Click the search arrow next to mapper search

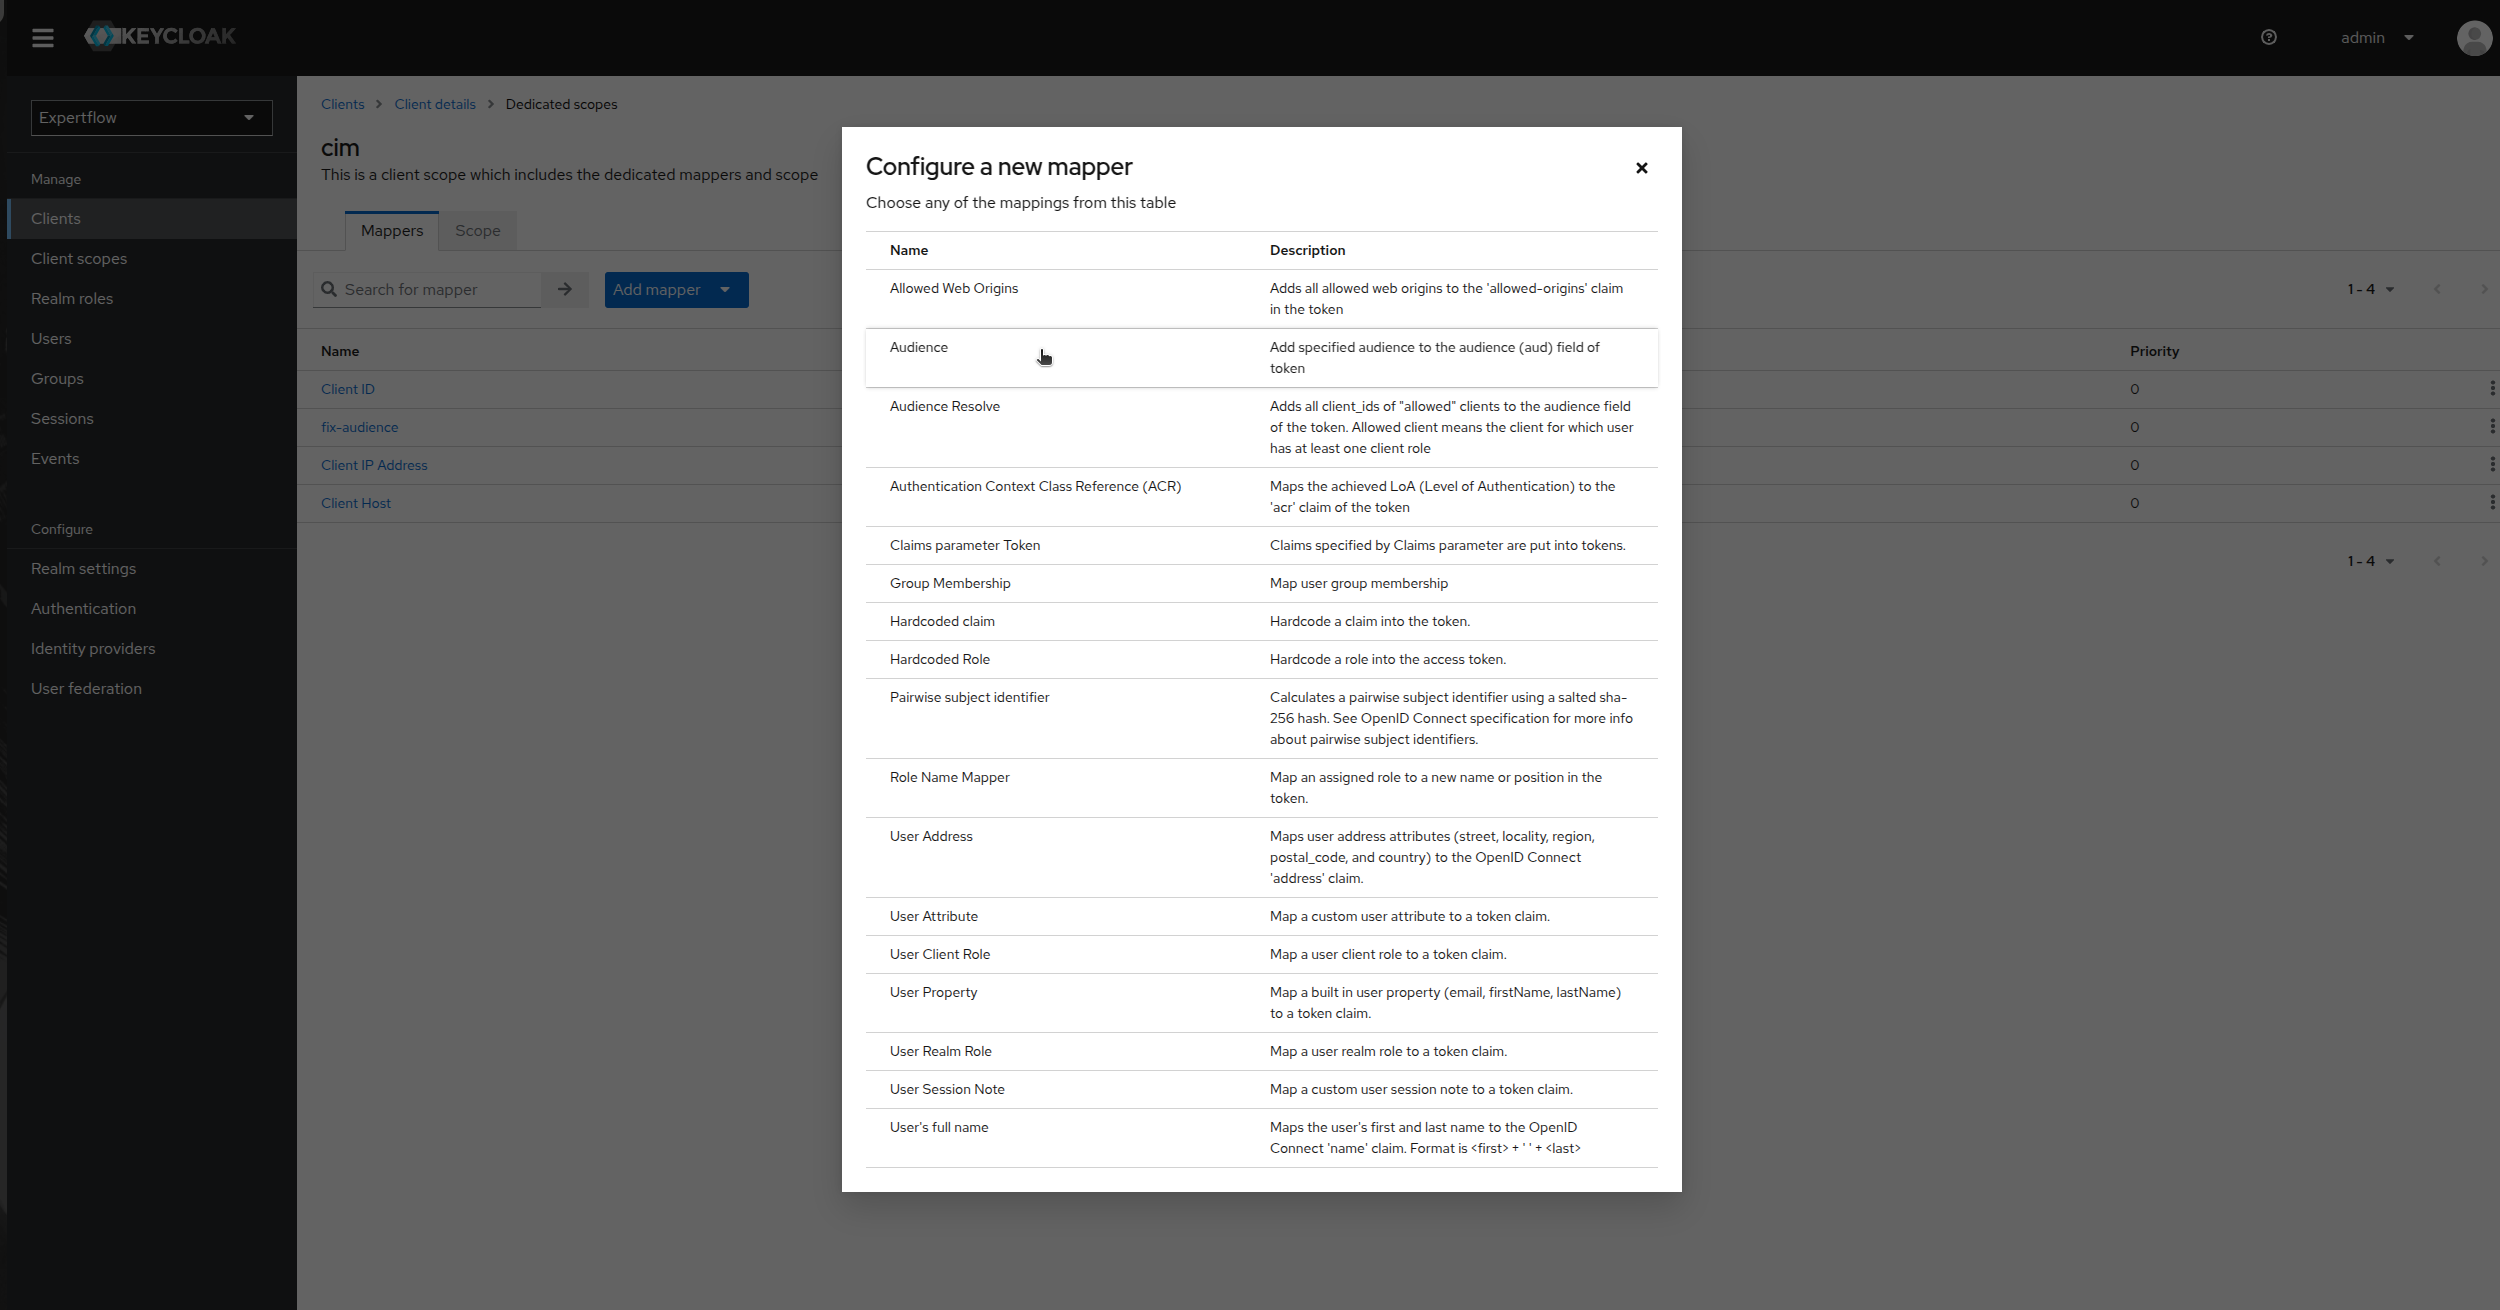coord(564,289)
